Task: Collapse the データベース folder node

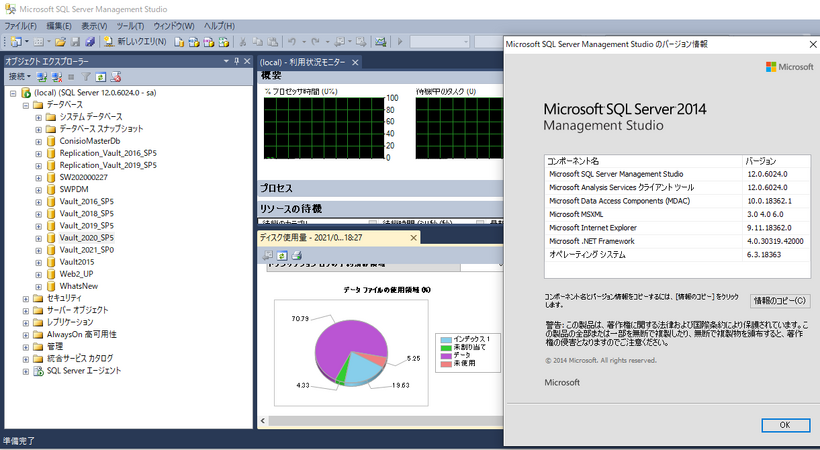Action: [25, 105]
